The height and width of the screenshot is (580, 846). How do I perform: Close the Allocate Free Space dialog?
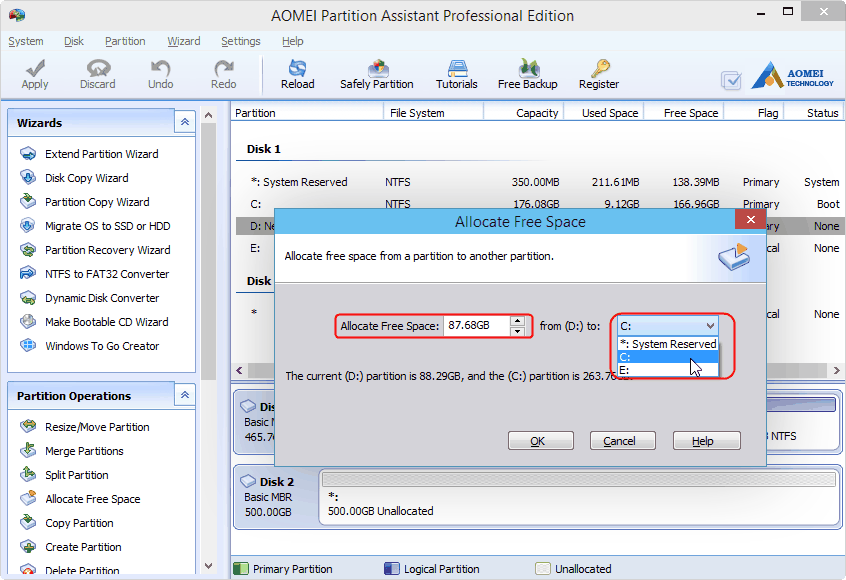pos(751,219)
